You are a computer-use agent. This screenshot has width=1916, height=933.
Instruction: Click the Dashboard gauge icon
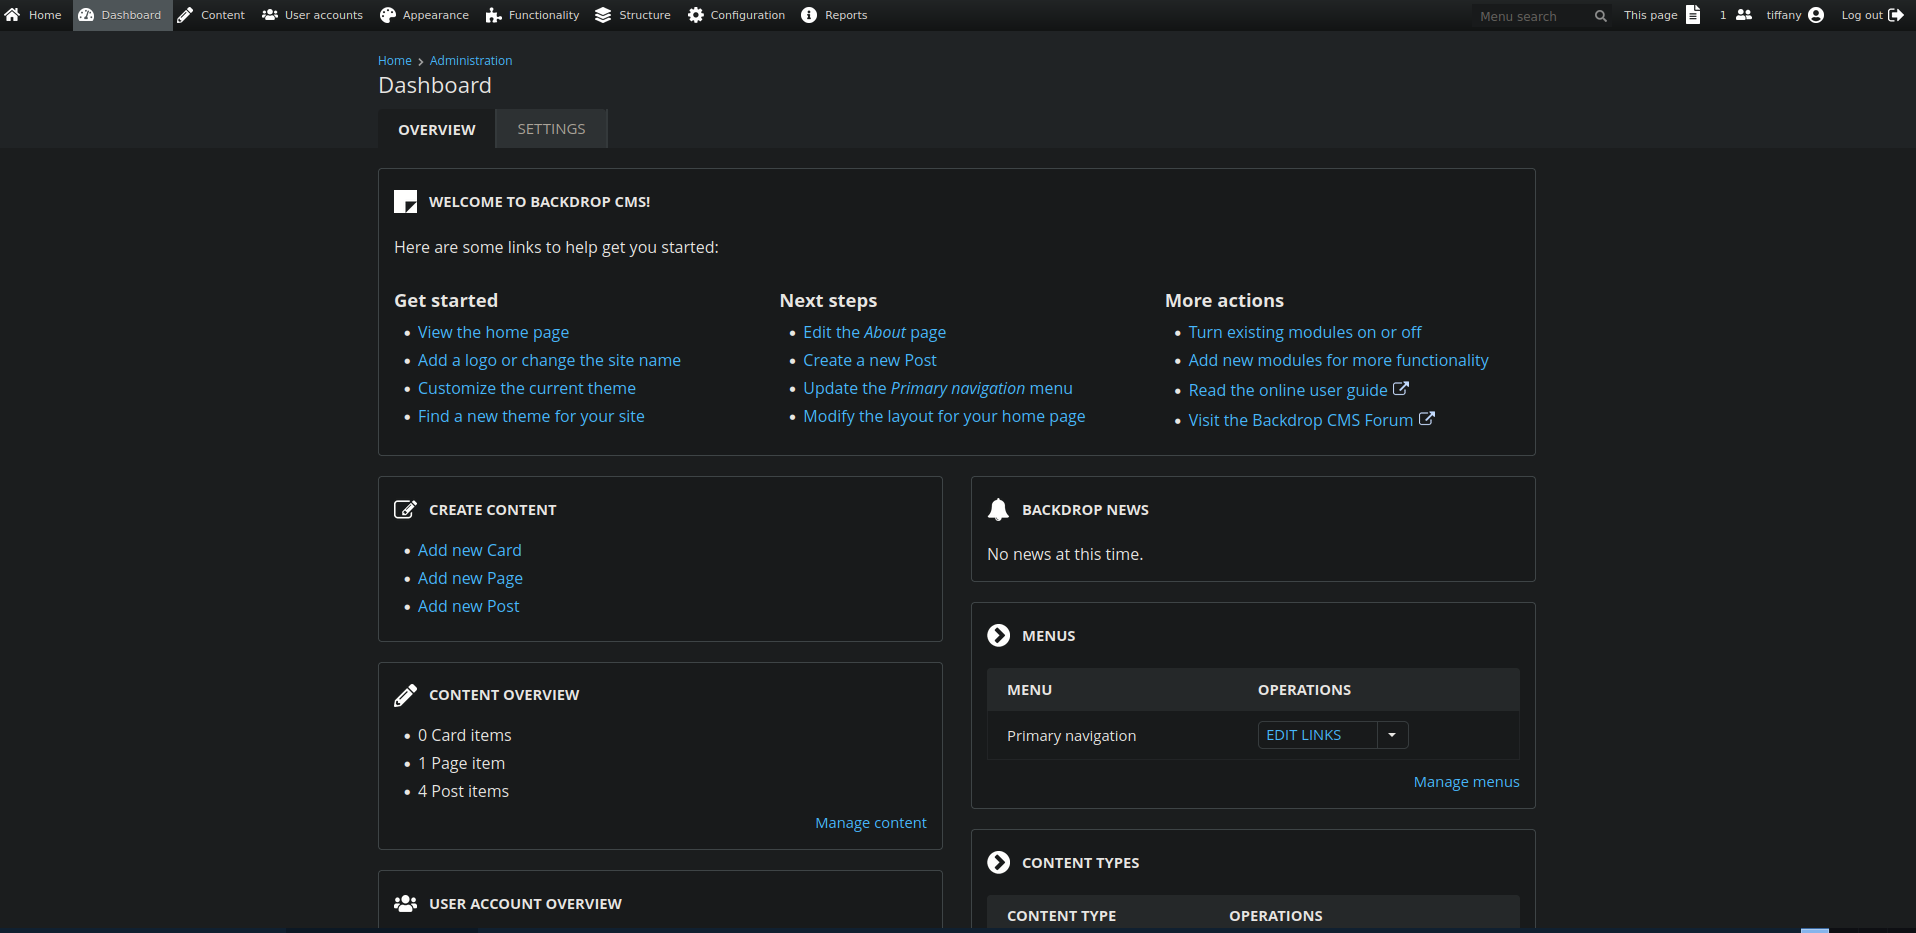pyautogui.click(x=86, y=15)
